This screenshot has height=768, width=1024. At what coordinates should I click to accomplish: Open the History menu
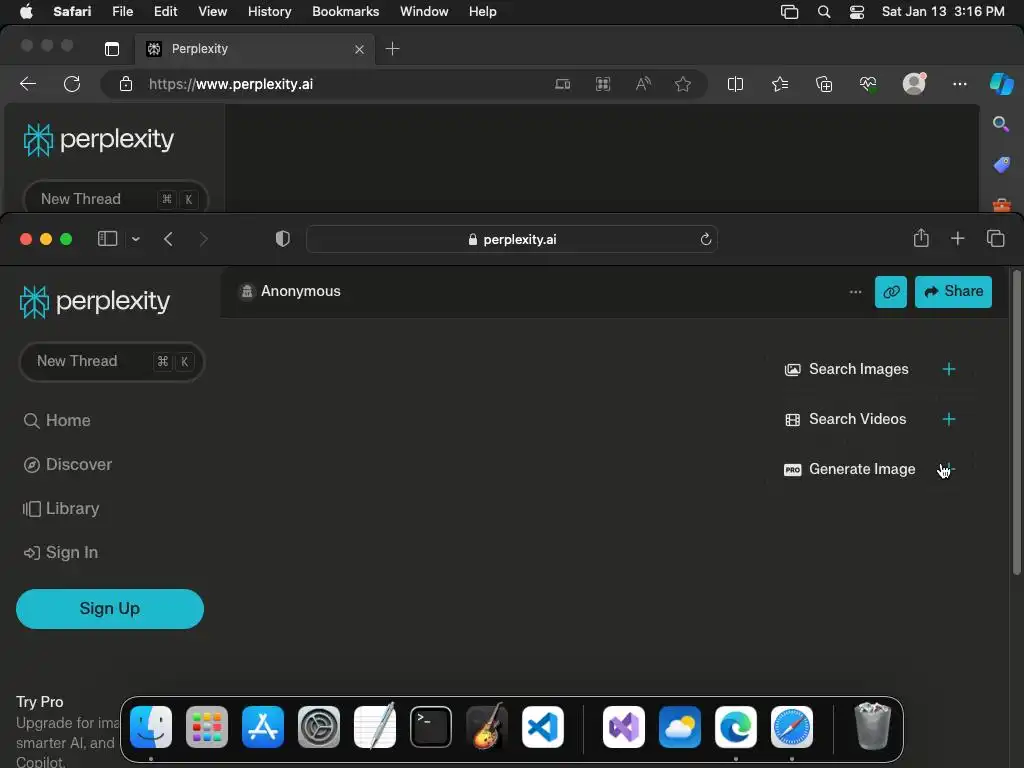pyautogui.click(x=270, y=12)
